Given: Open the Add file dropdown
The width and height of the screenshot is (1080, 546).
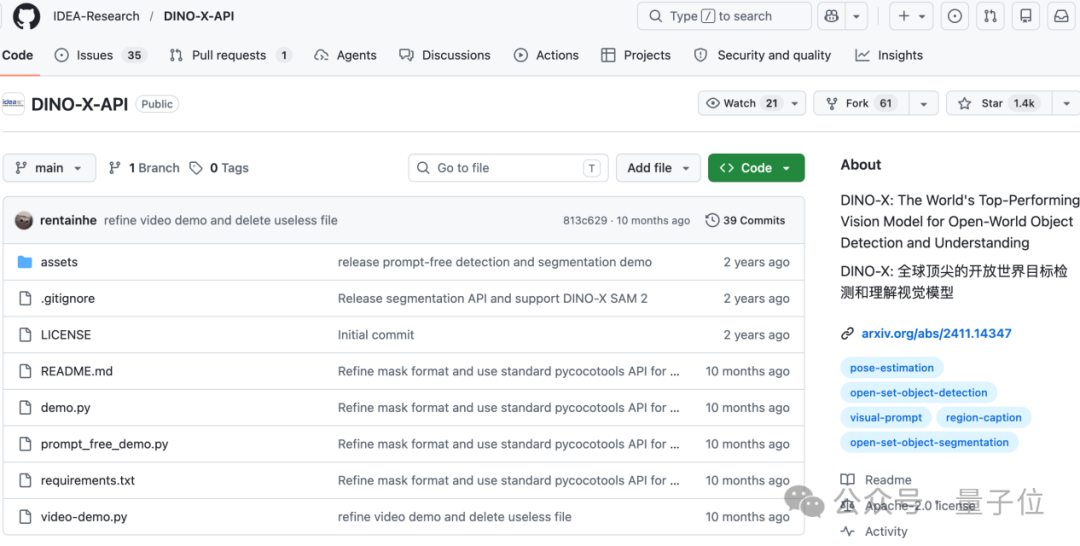Looking at the screenshot, I should [x=658, y=168].
